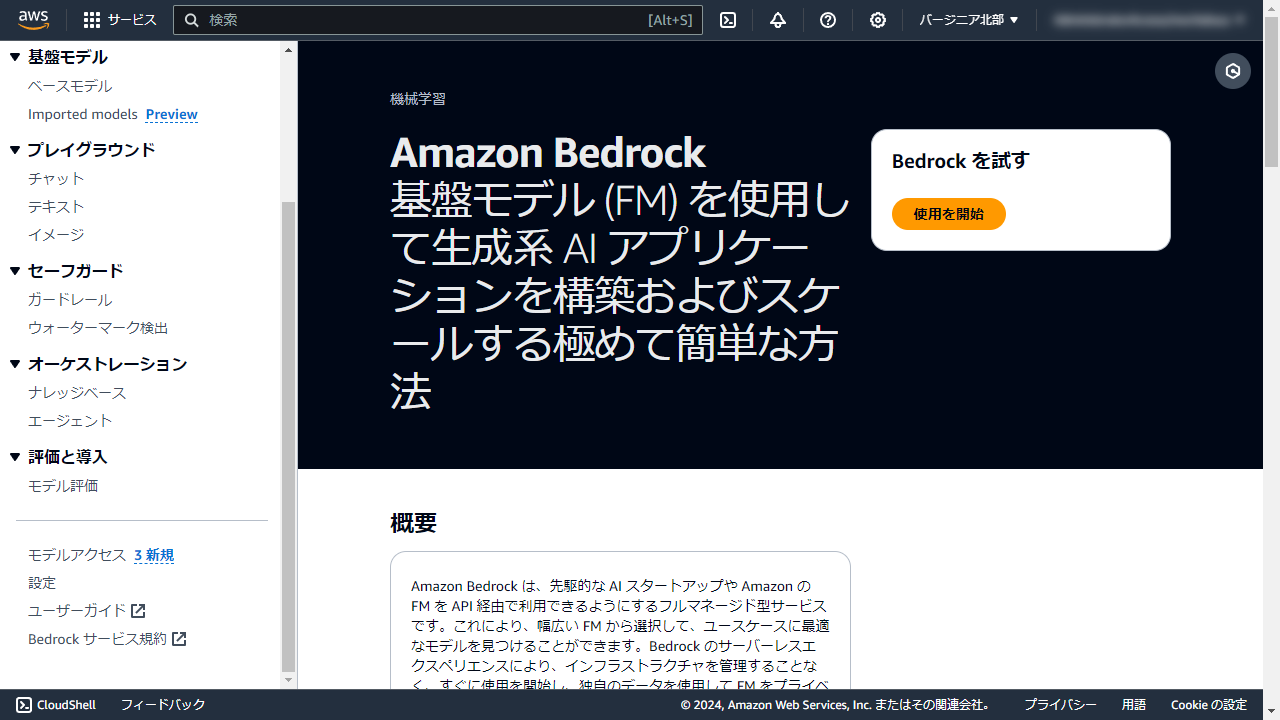The height and width of the screenshot is (720, 1280).
Task: Click the AWS logo home icon
Action: pos(33,19)
